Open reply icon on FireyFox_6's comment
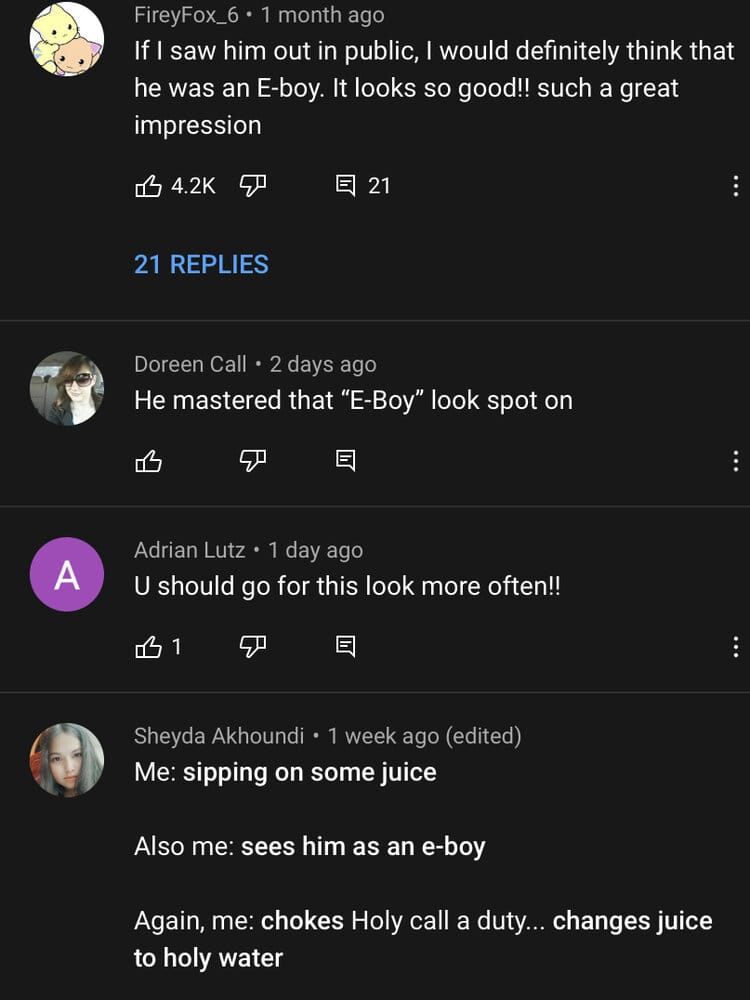The width and height of the screenshot is (750, 1000). tap(346, 186)
